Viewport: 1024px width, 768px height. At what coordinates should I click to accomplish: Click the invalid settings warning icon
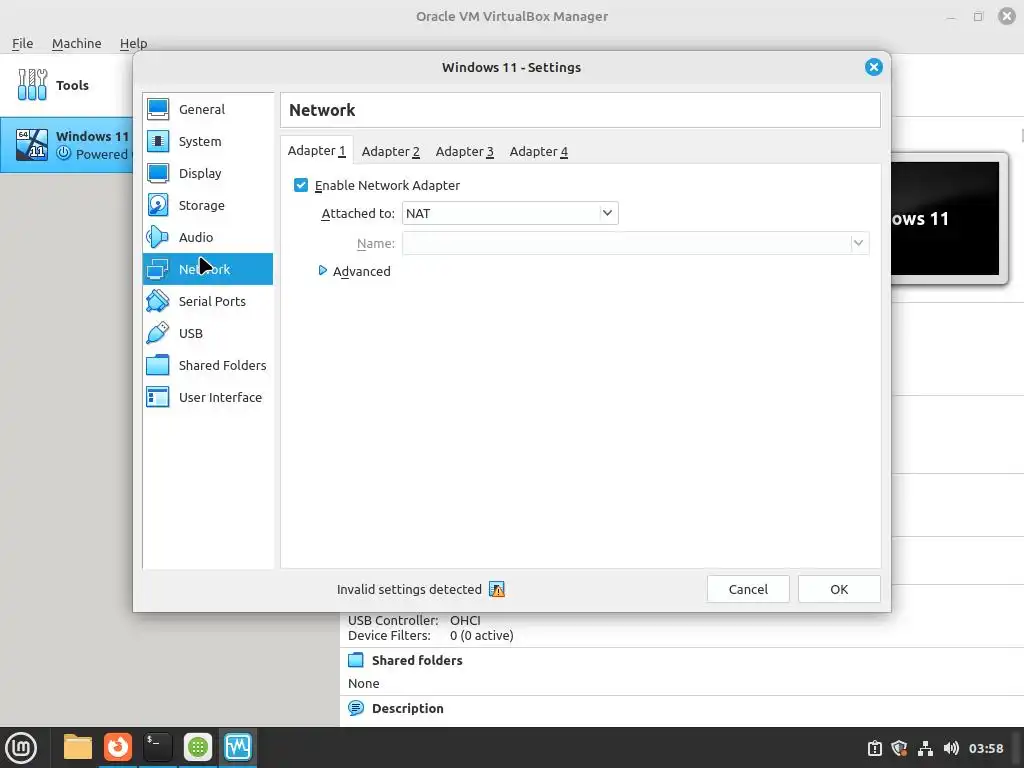point(497,589)
